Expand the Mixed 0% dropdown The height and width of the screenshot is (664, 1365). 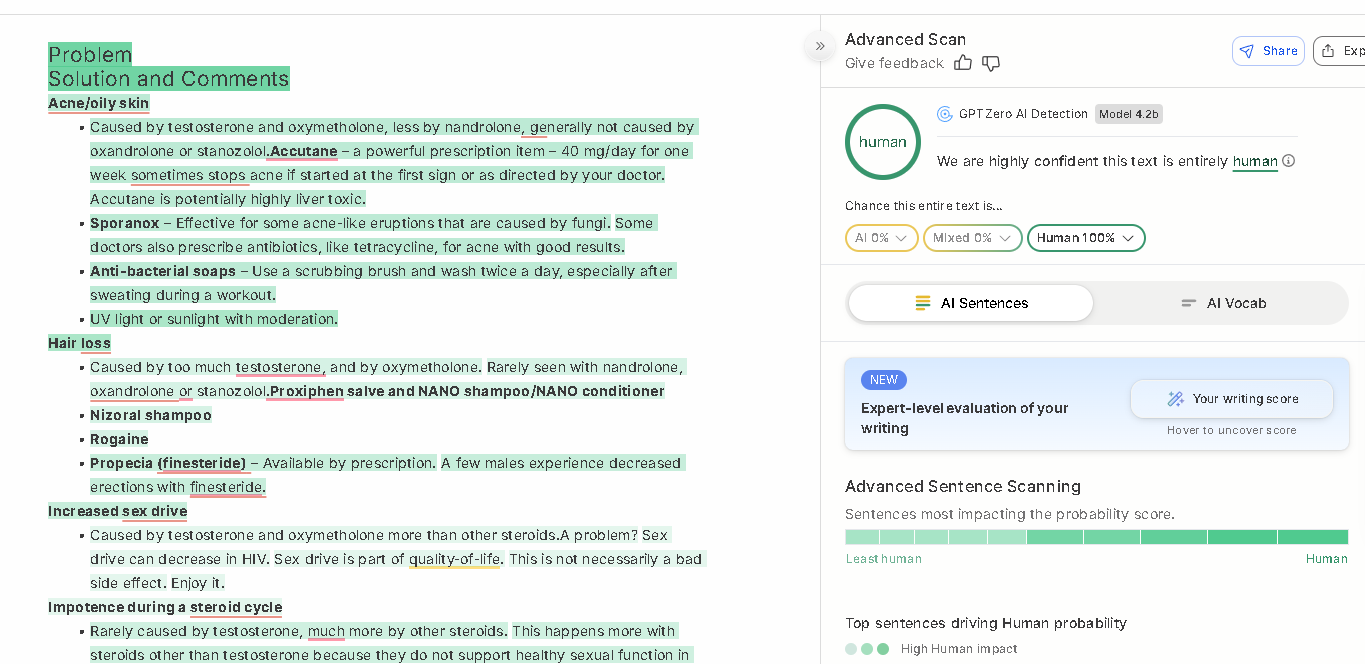coord(972,238)
